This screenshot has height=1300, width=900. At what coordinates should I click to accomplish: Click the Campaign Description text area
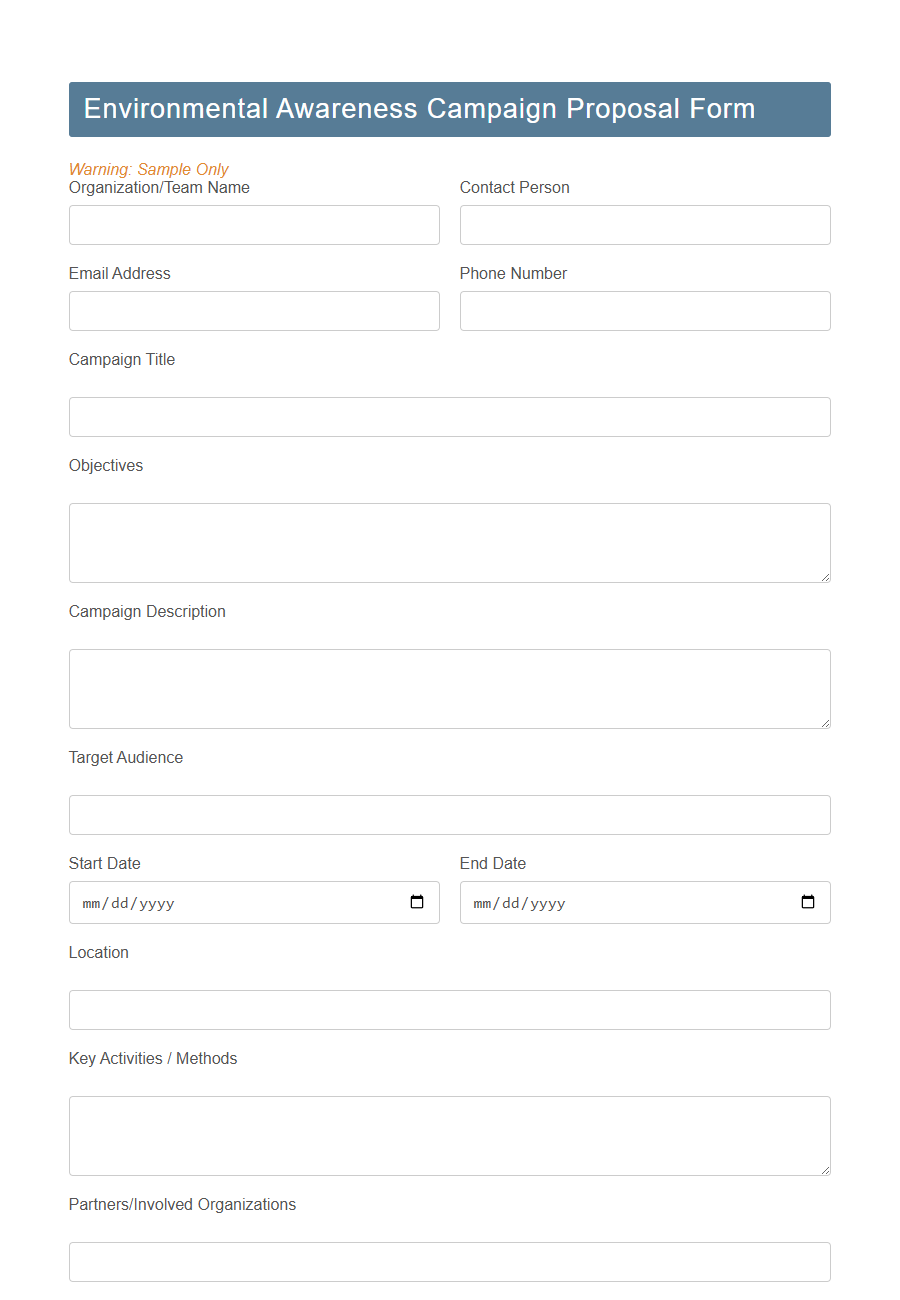449,689
